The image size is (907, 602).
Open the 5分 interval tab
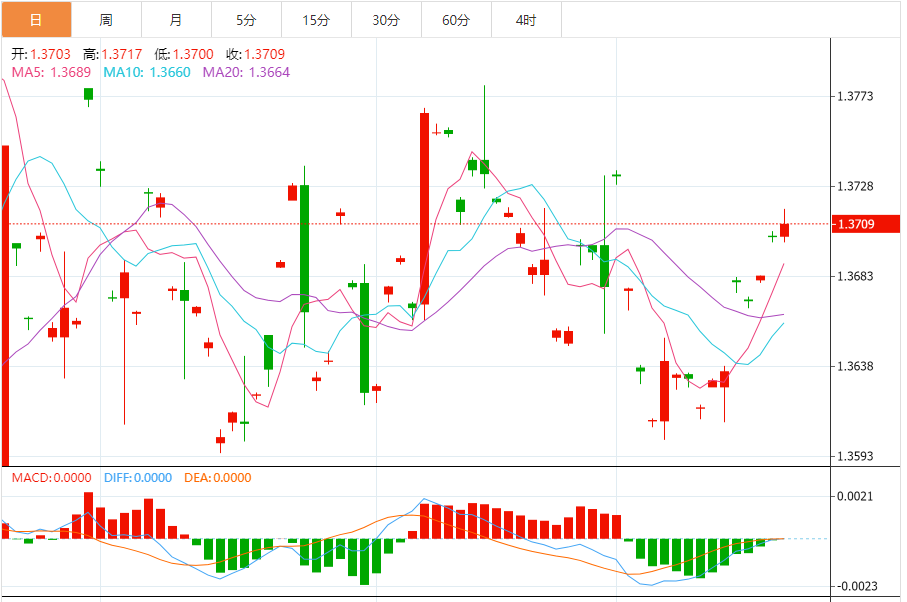246,20
